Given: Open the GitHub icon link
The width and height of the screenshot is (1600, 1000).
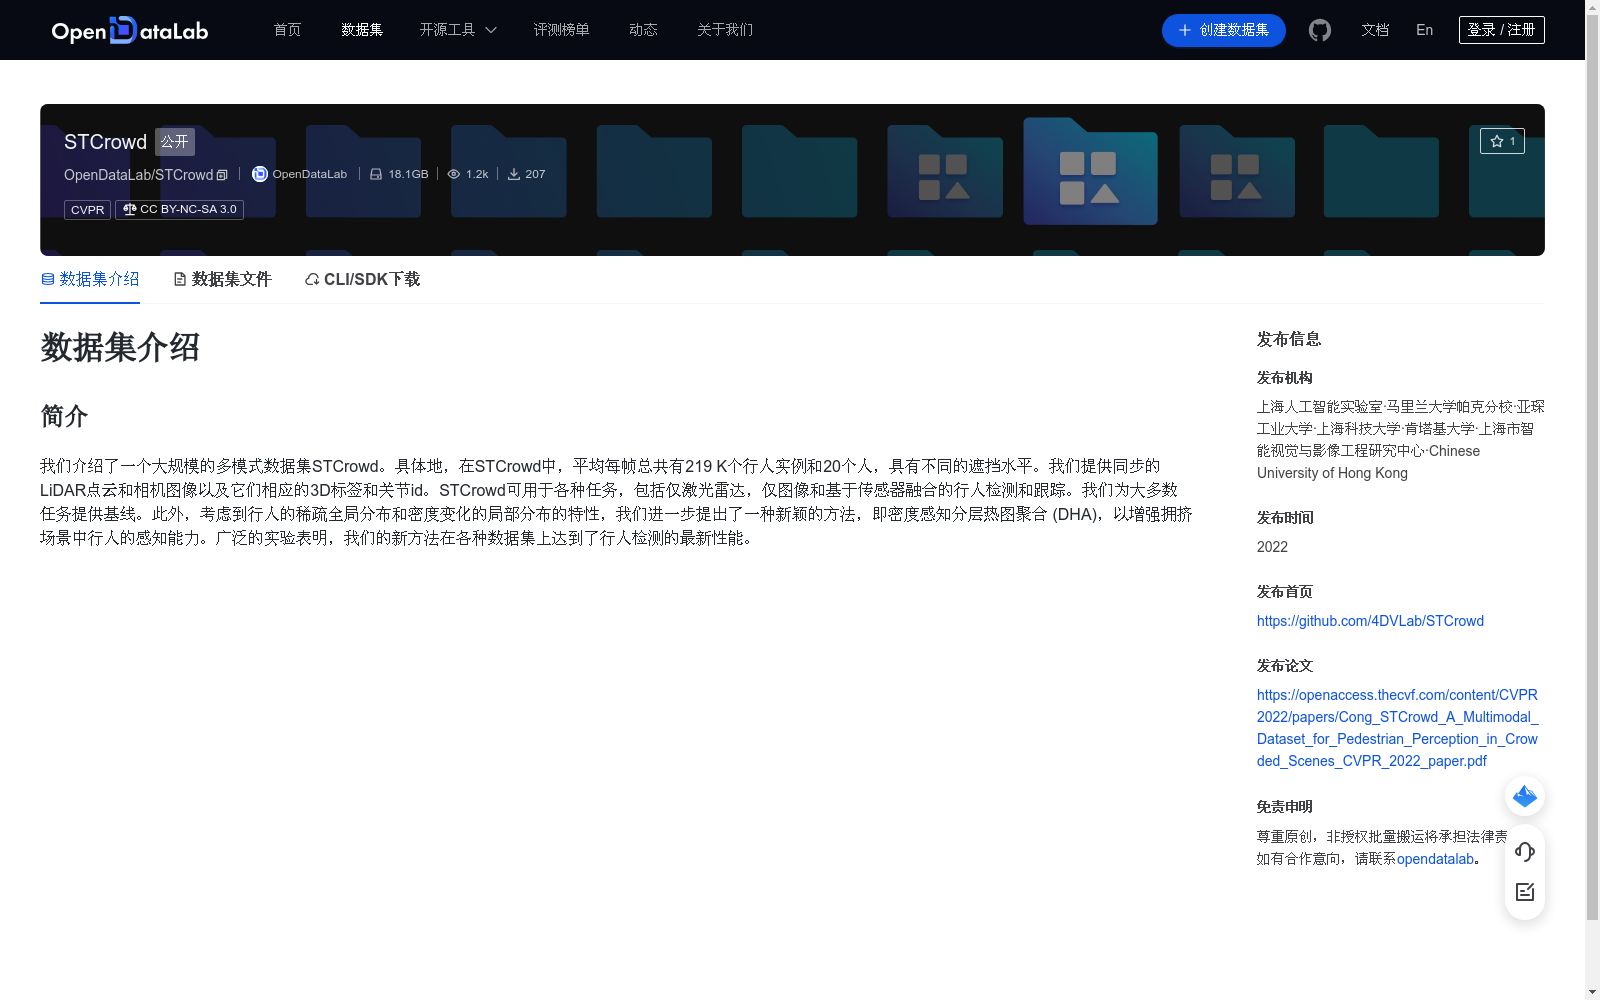Looking at the screenshot, I should [1320, 30].
